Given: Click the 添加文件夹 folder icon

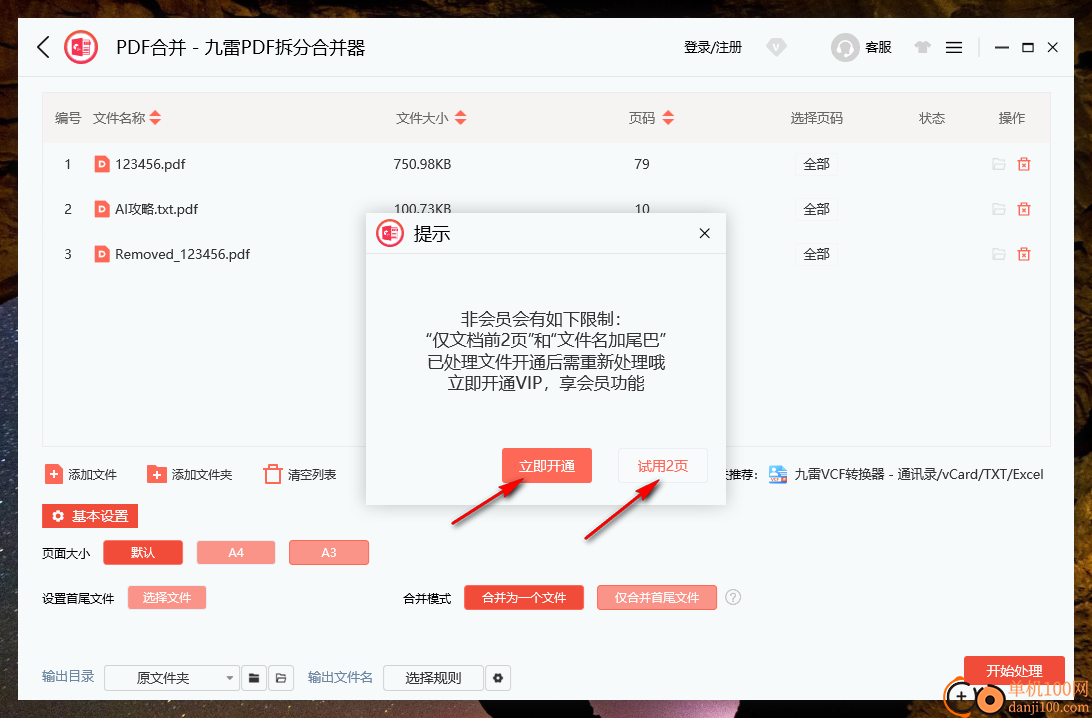Looking at the screenshot, I should click(x=157, y=474).
